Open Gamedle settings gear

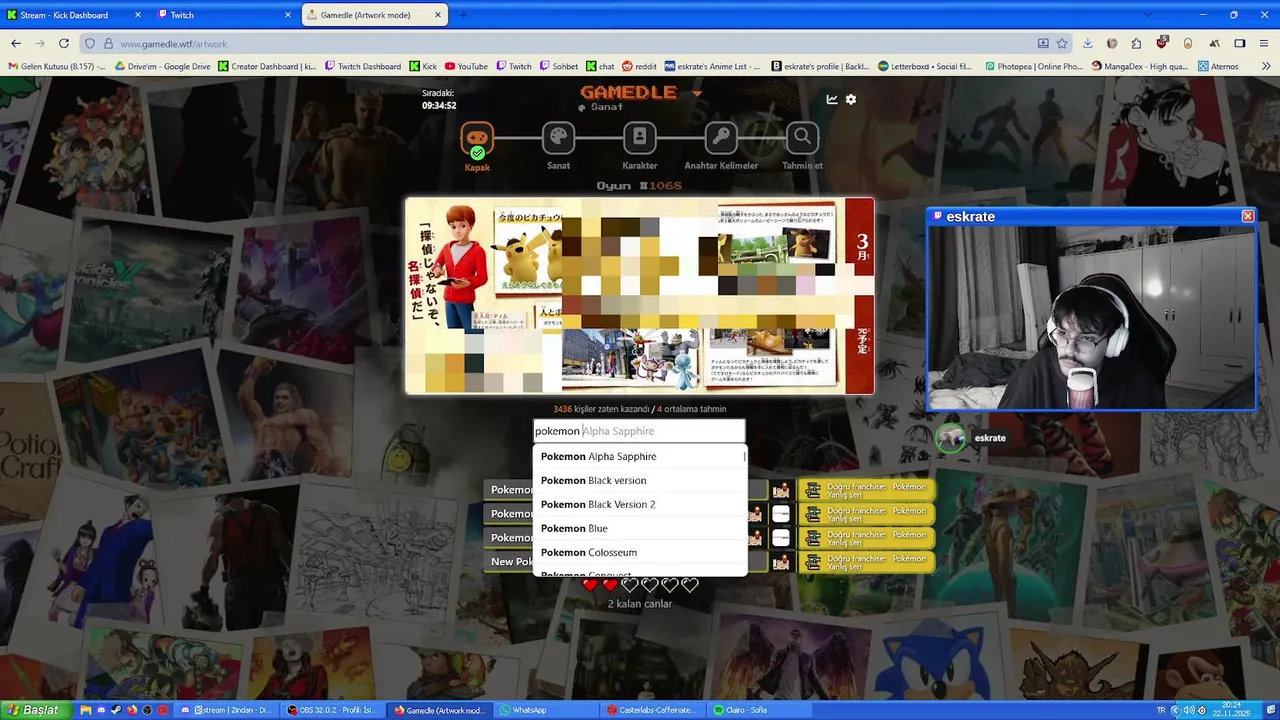point(851,99)
